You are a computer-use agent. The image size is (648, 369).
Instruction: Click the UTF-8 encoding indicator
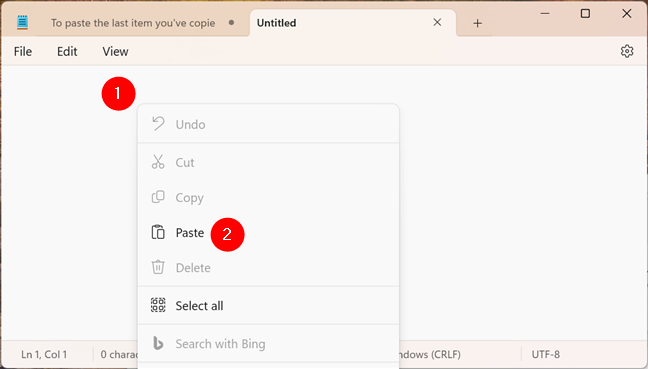click(546, 355)
